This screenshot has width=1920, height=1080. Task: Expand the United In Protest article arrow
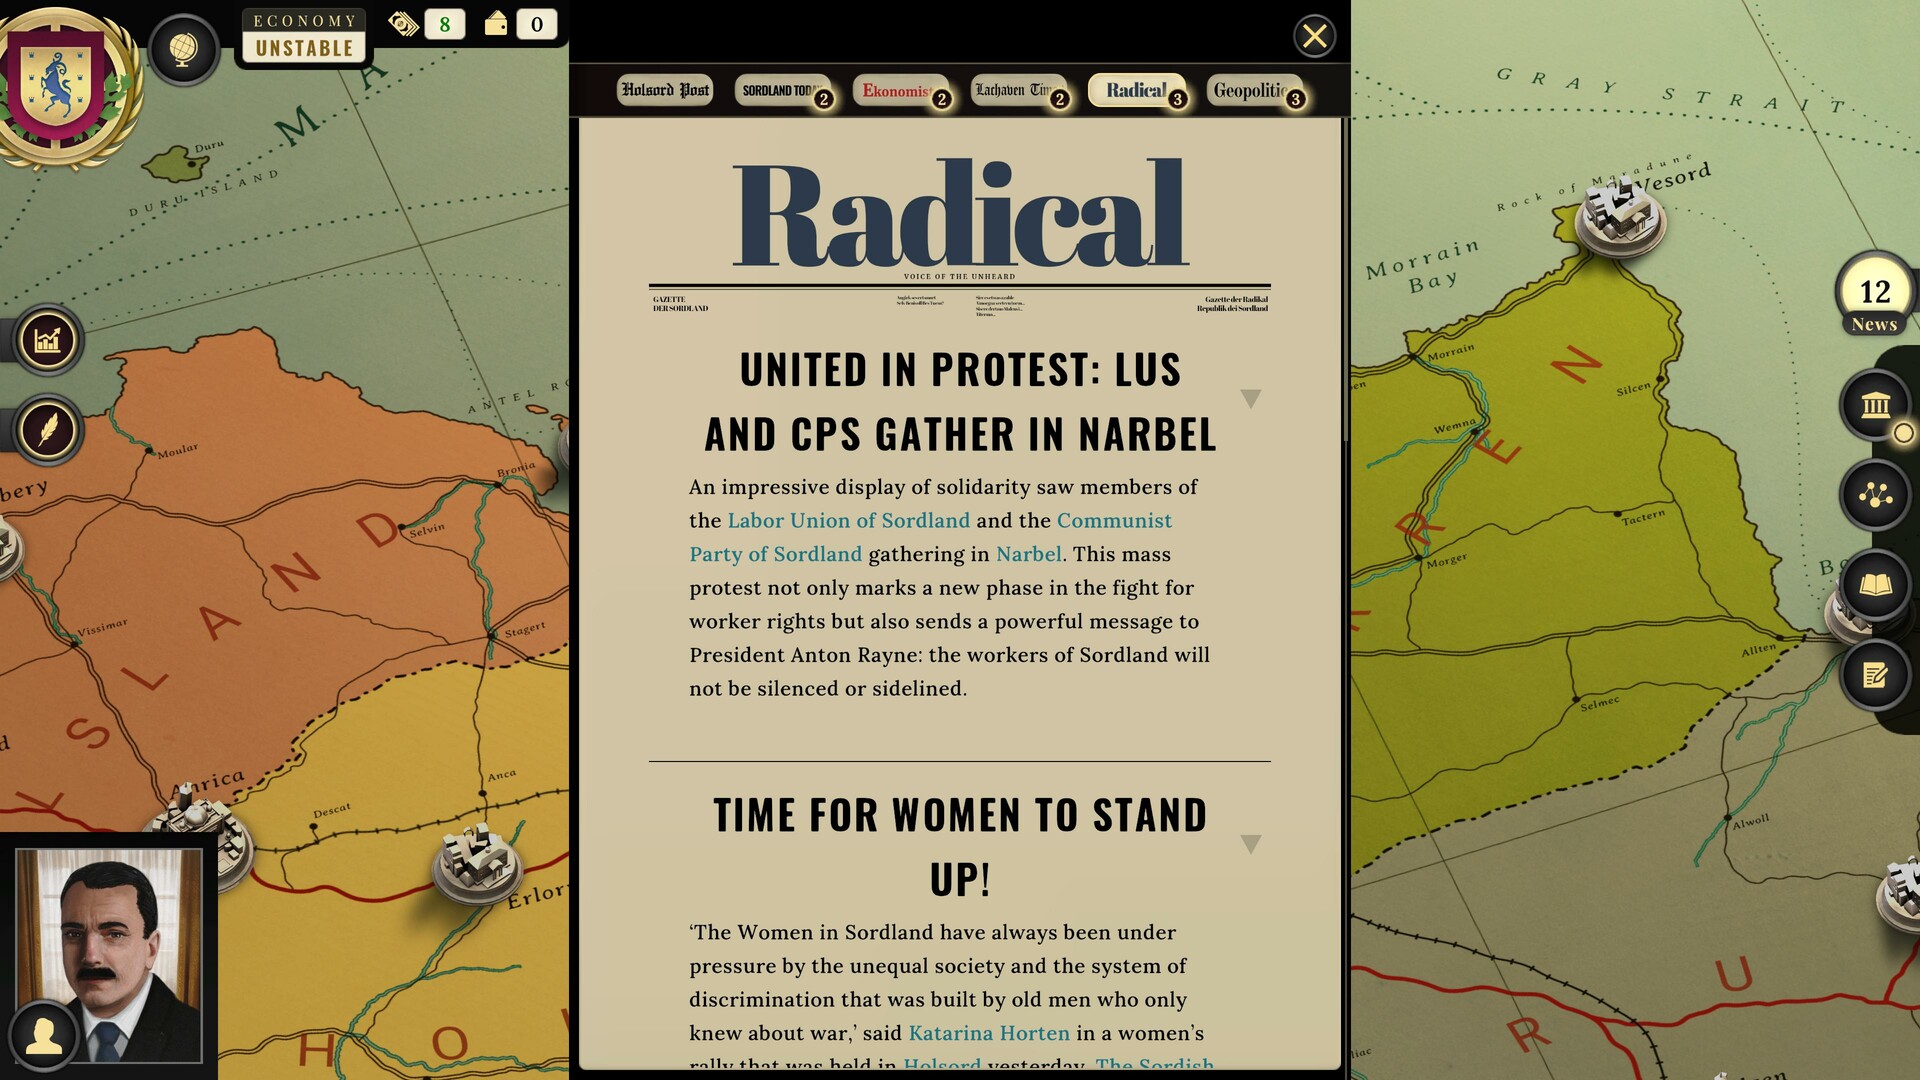click(1249, 398)
